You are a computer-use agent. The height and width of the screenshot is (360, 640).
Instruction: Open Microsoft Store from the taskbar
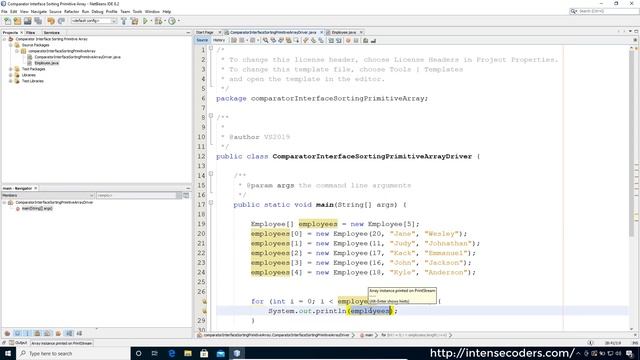[x=204, y=353]
